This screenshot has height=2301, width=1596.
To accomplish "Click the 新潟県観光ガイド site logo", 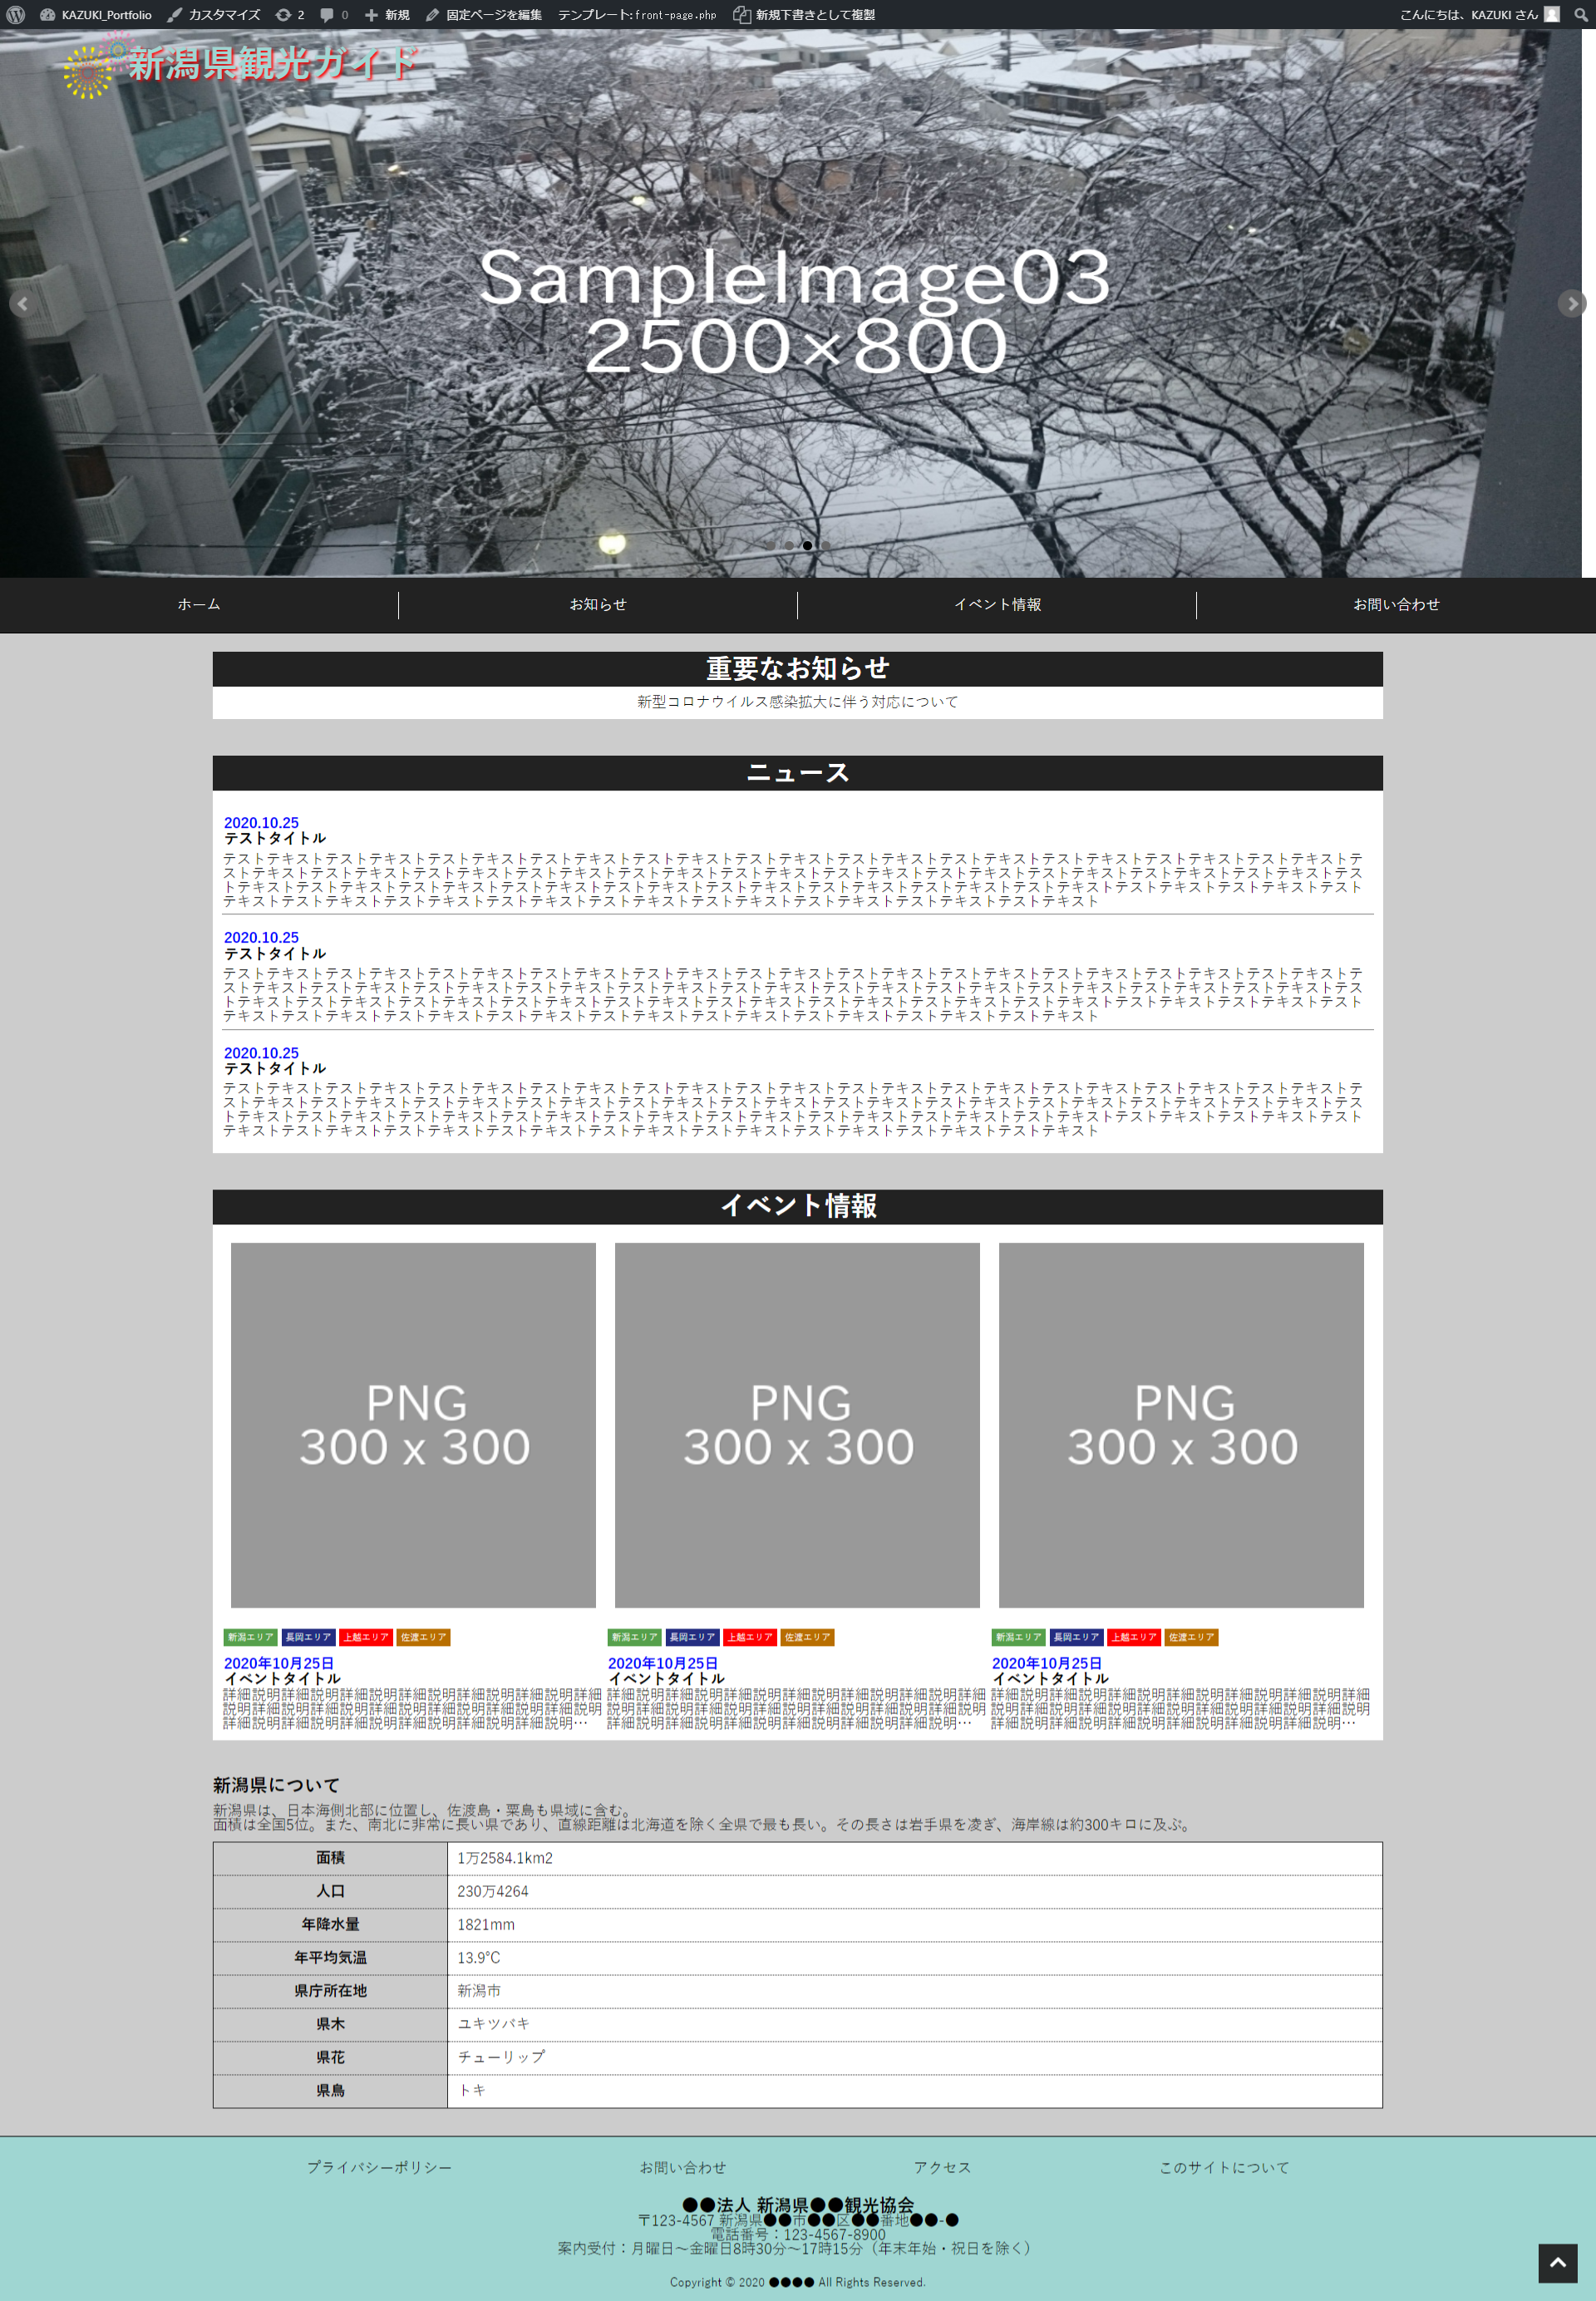I will [x=240, y=65].
